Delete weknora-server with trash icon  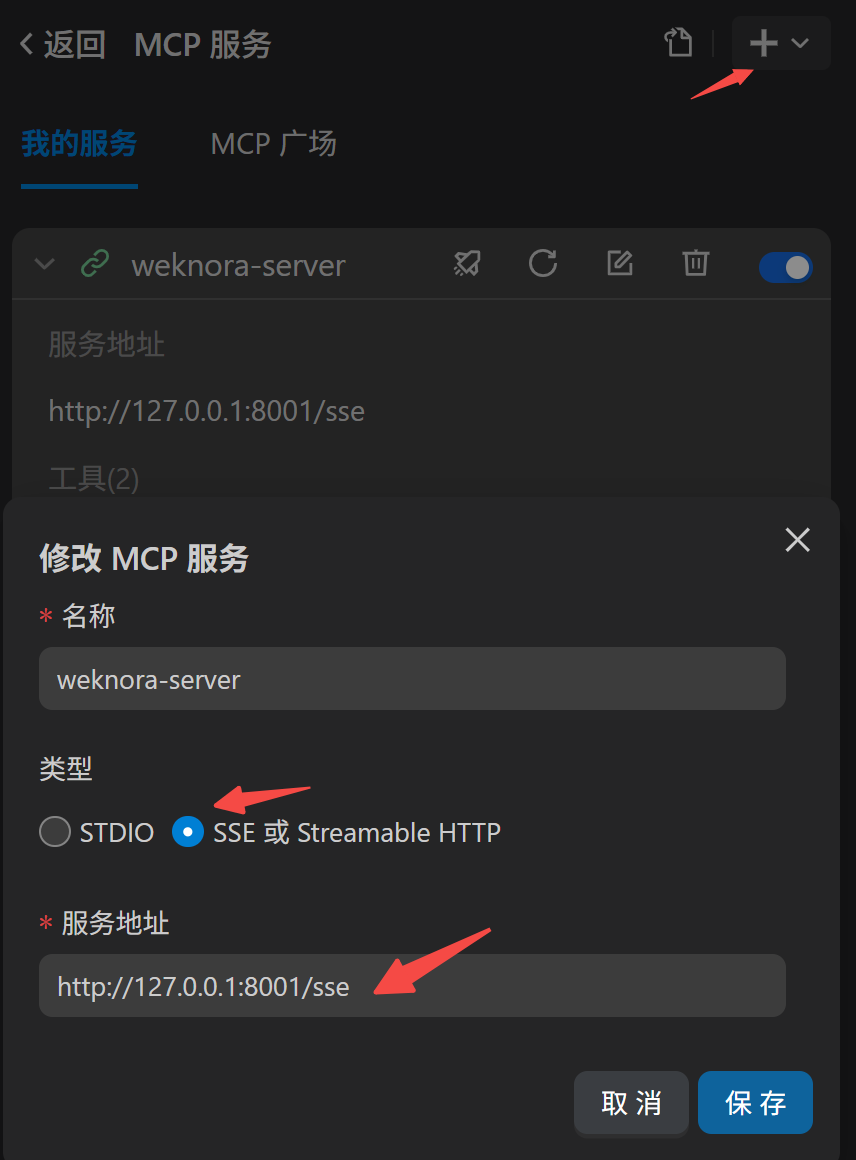pos(695,263)
